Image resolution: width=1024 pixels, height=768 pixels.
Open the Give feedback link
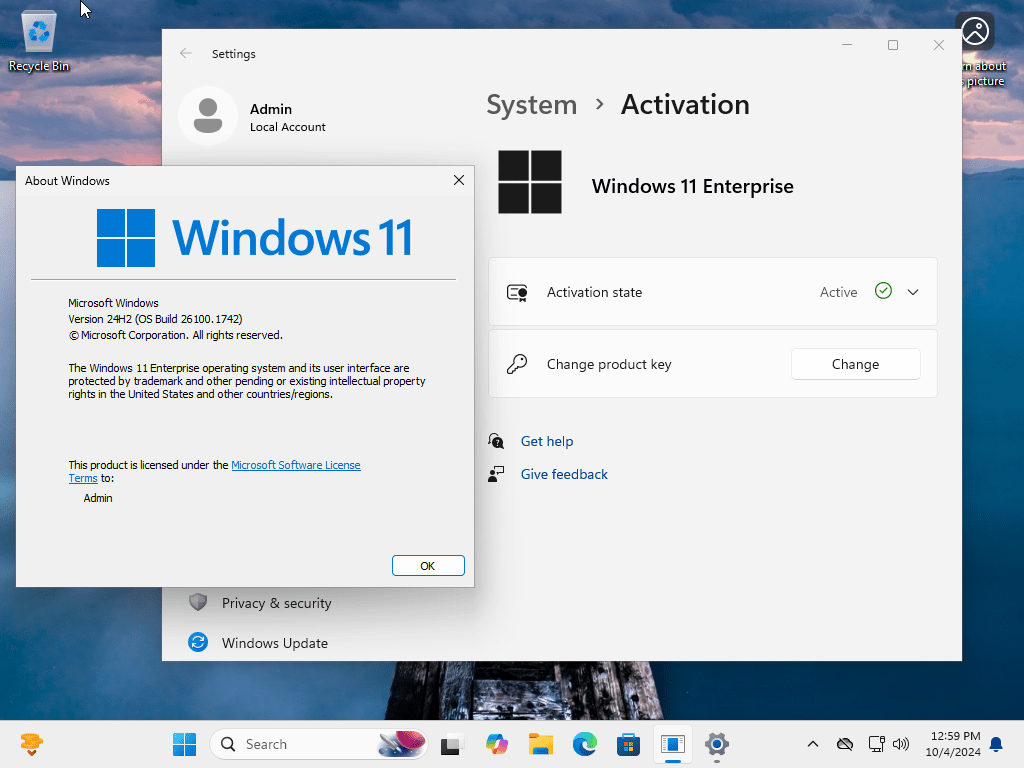564,474
